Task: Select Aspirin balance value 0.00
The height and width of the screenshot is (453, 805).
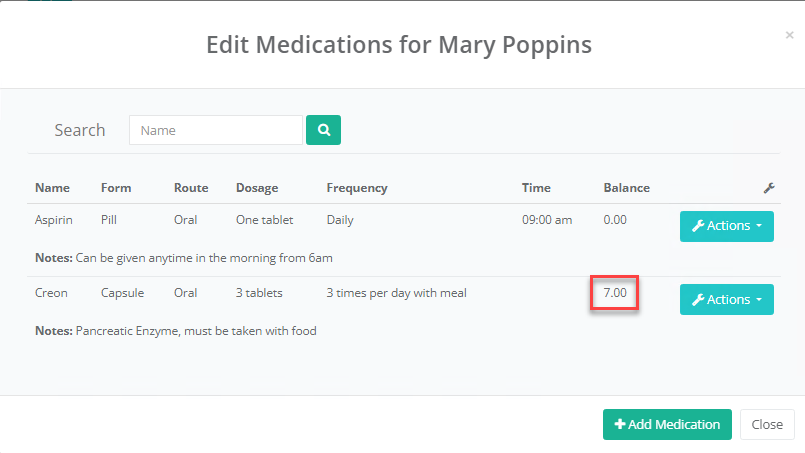Action: point(615,220)
